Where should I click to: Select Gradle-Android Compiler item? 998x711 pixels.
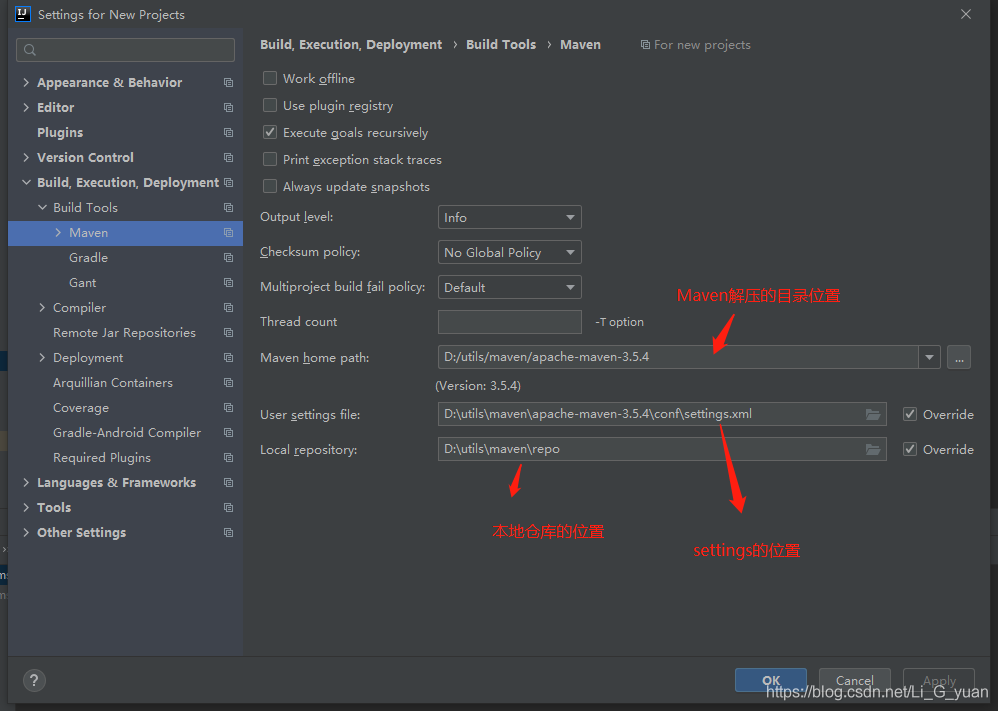pos(125,433)
